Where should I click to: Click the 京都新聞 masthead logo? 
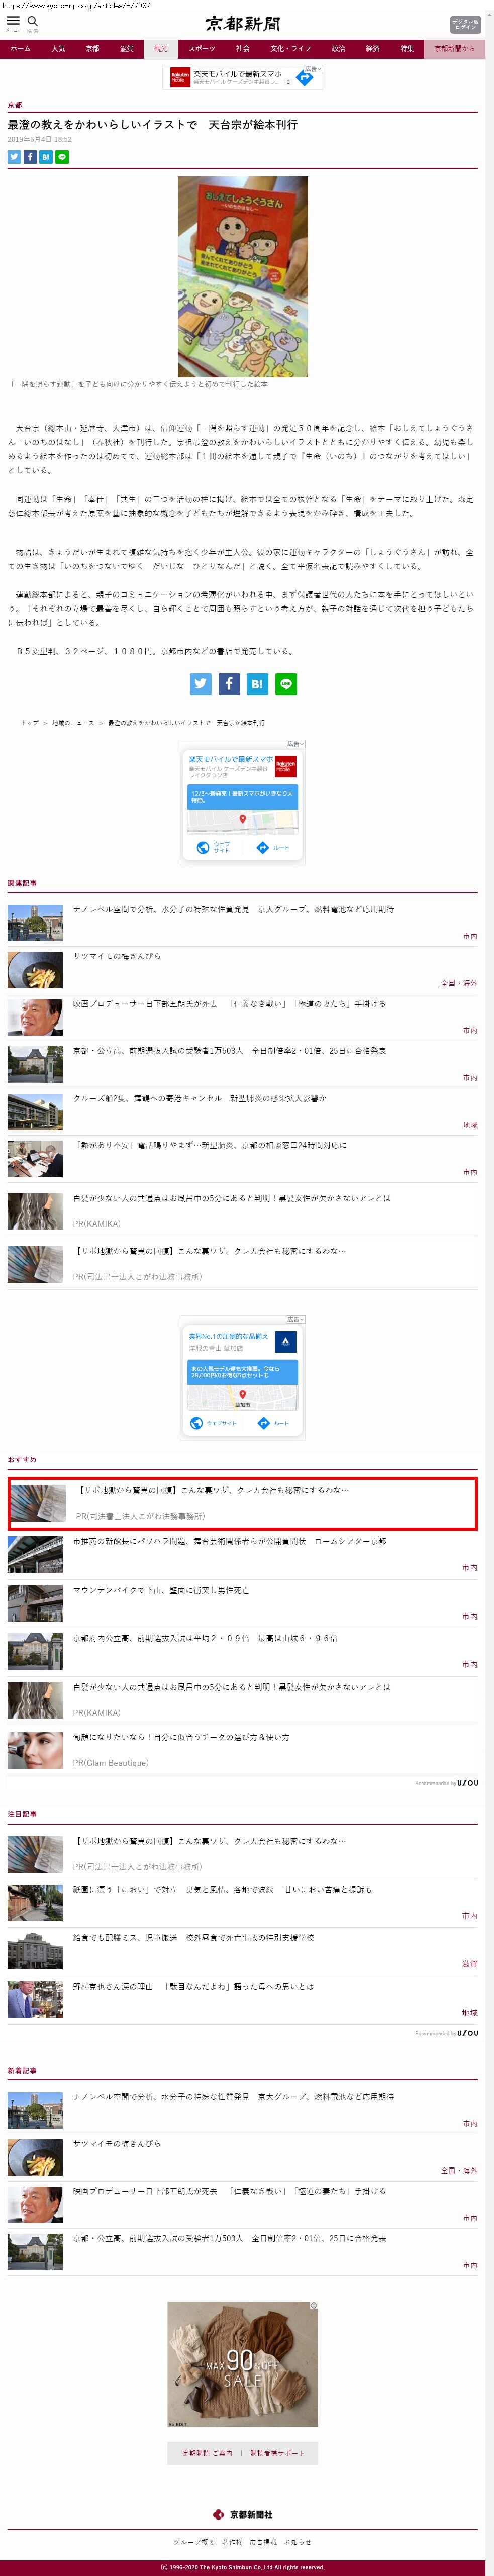pyautogui.click(x=243, y=23)
